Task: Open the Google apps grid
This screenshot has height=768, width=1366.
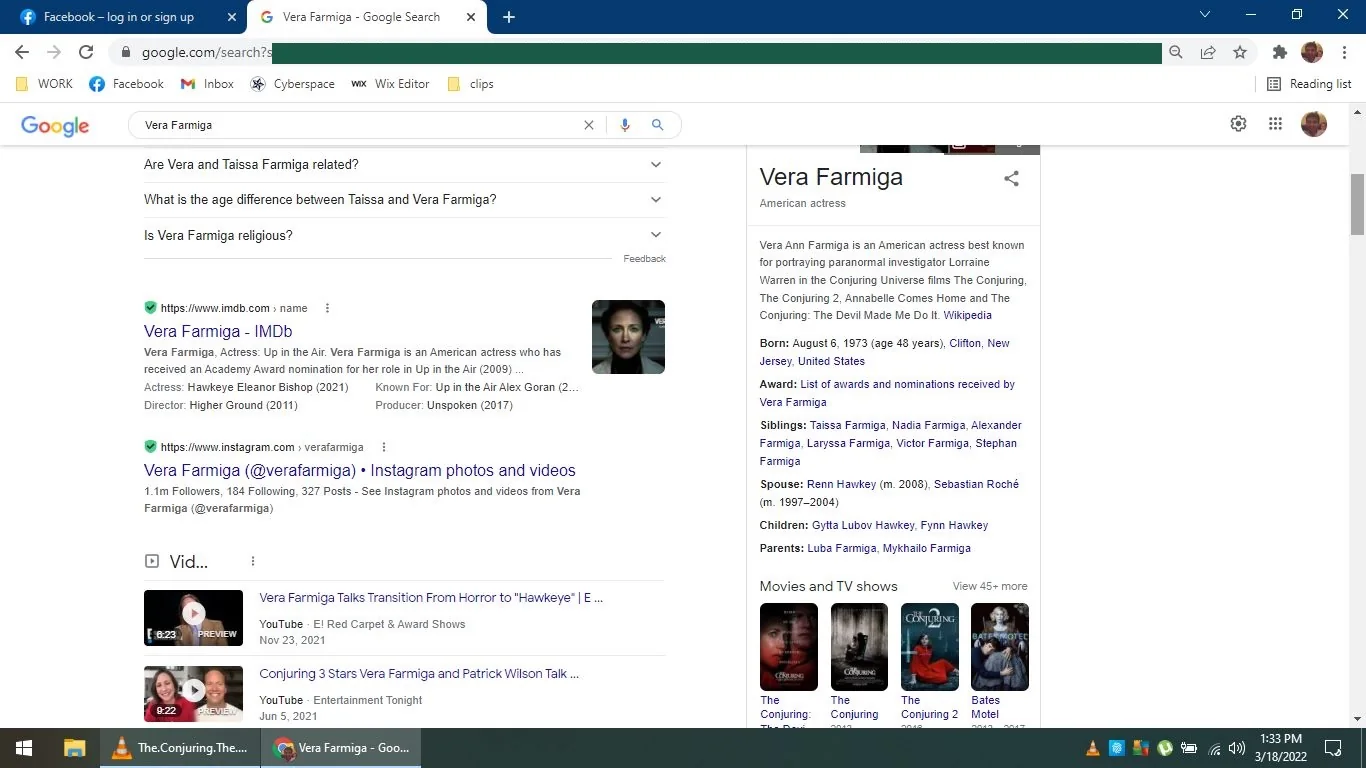Action: coord(1275,124)
